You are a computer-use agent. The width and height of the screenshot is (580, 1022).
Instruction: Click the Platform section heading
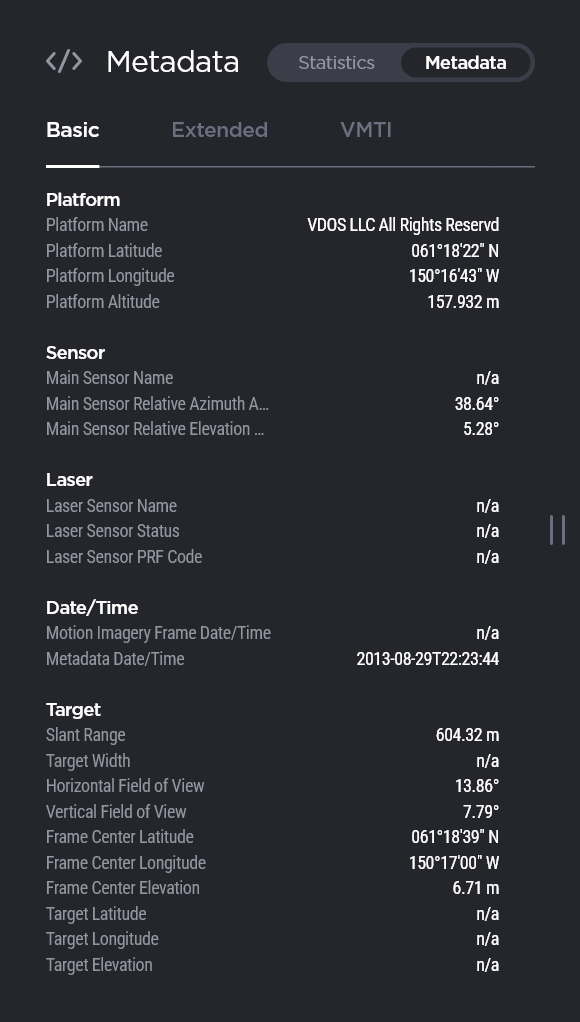[83, 199]
